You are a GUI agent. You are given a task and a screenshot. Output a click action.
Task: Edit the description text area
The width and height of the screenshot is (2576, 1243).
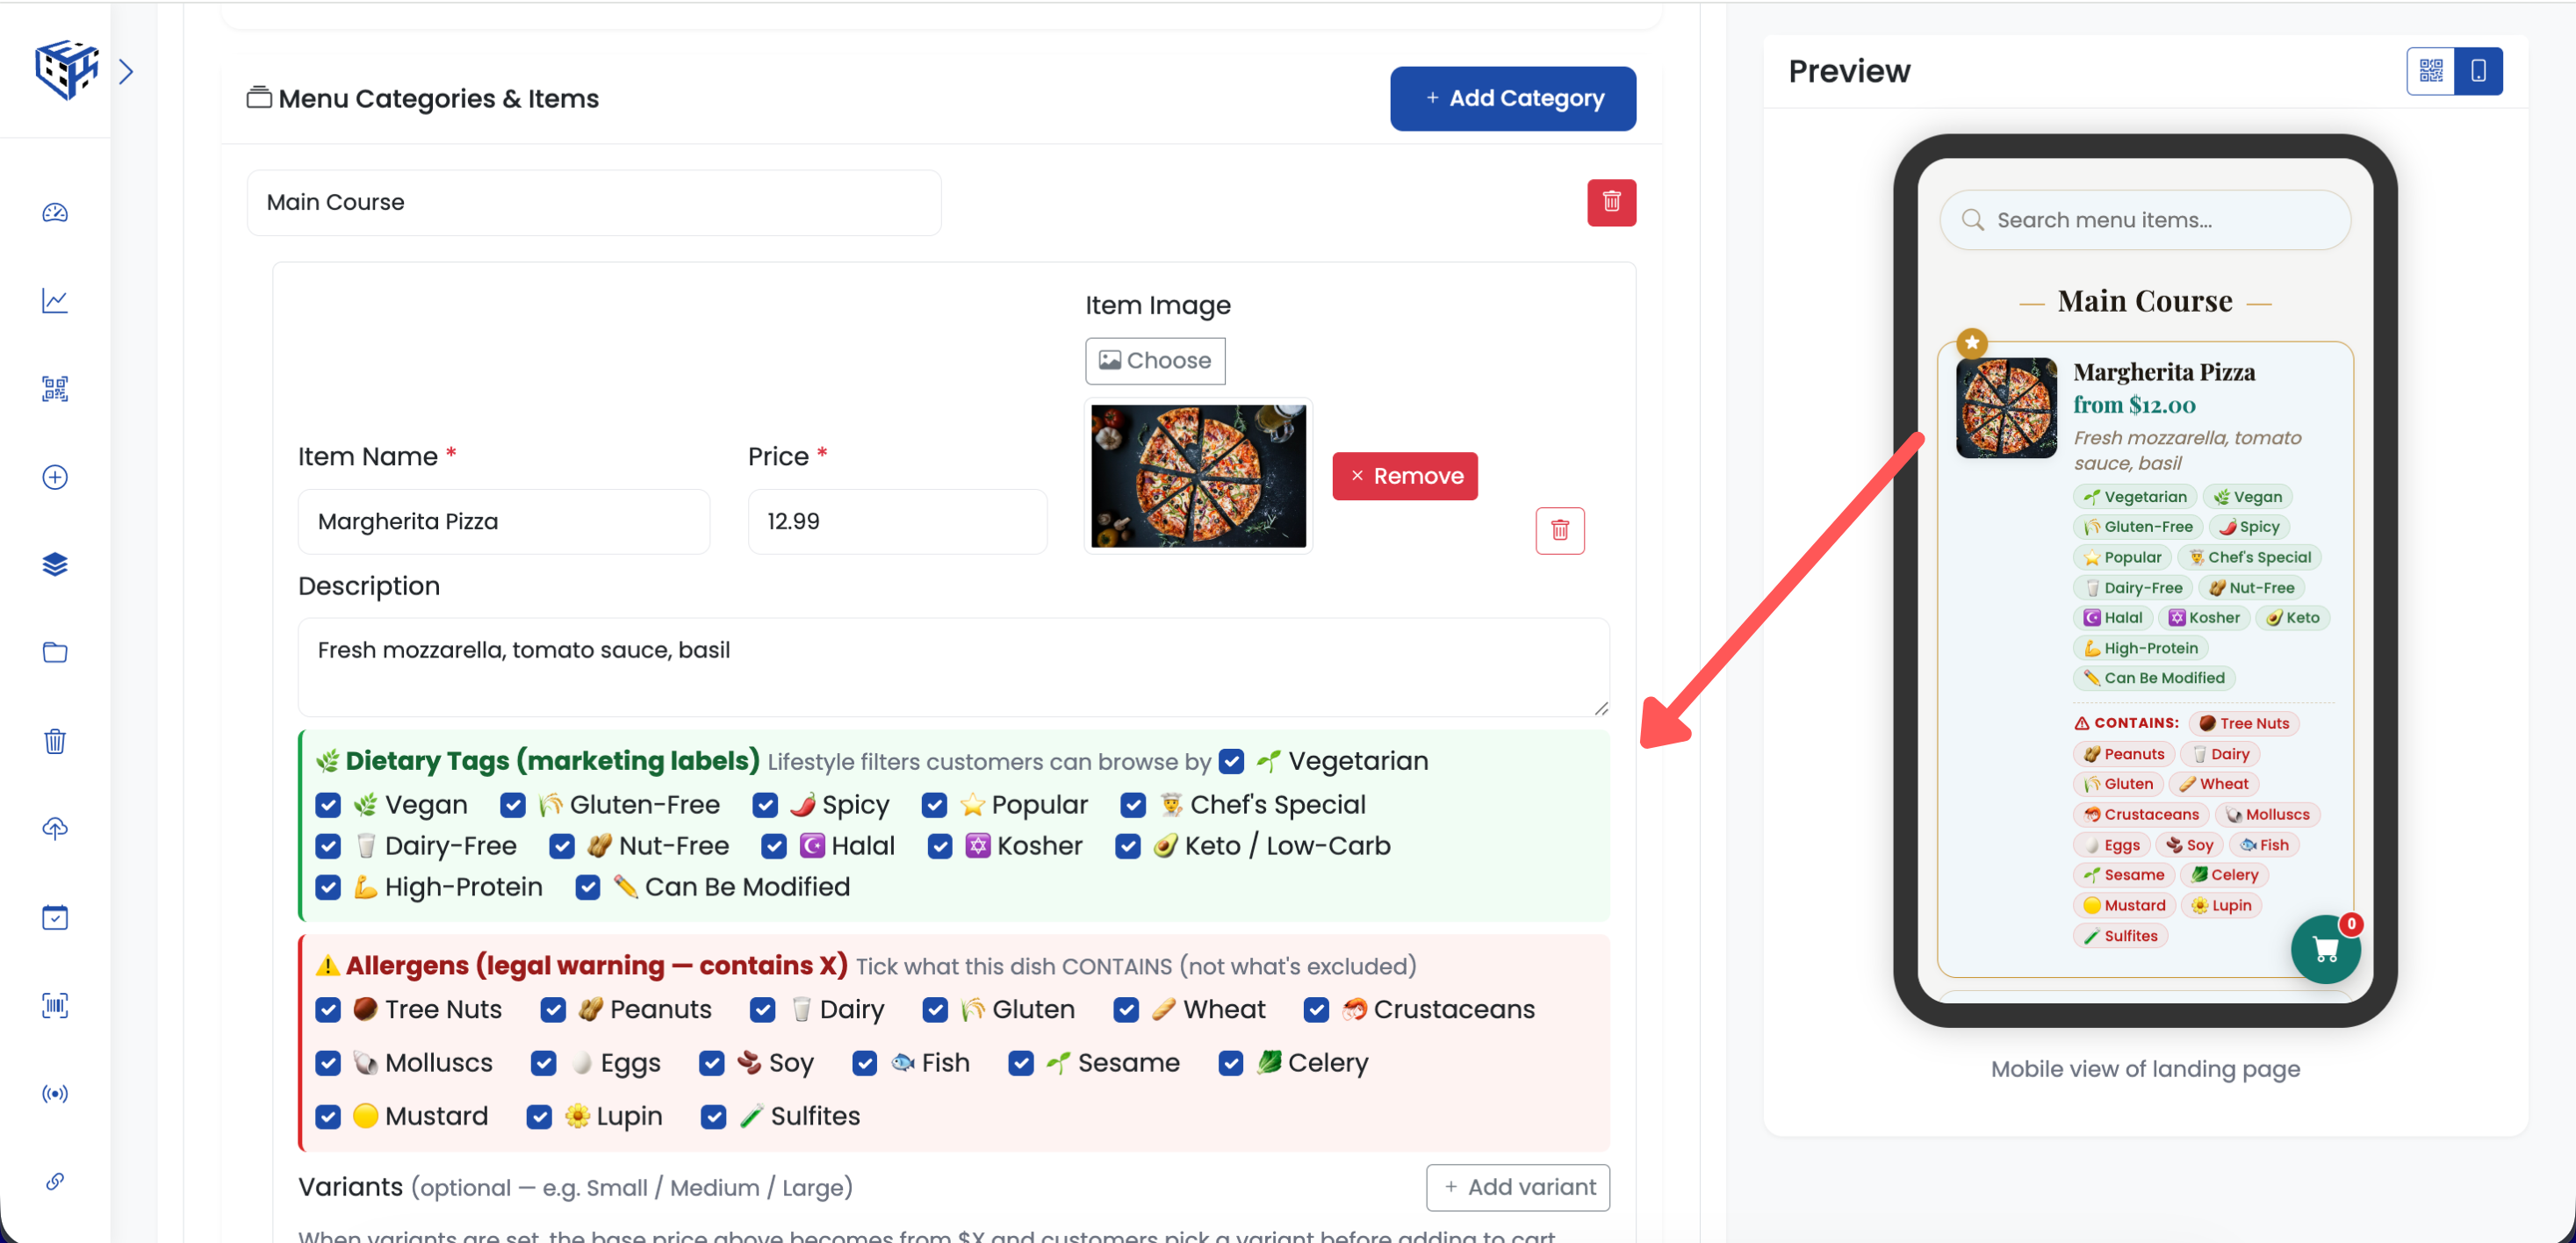(953, 667)
